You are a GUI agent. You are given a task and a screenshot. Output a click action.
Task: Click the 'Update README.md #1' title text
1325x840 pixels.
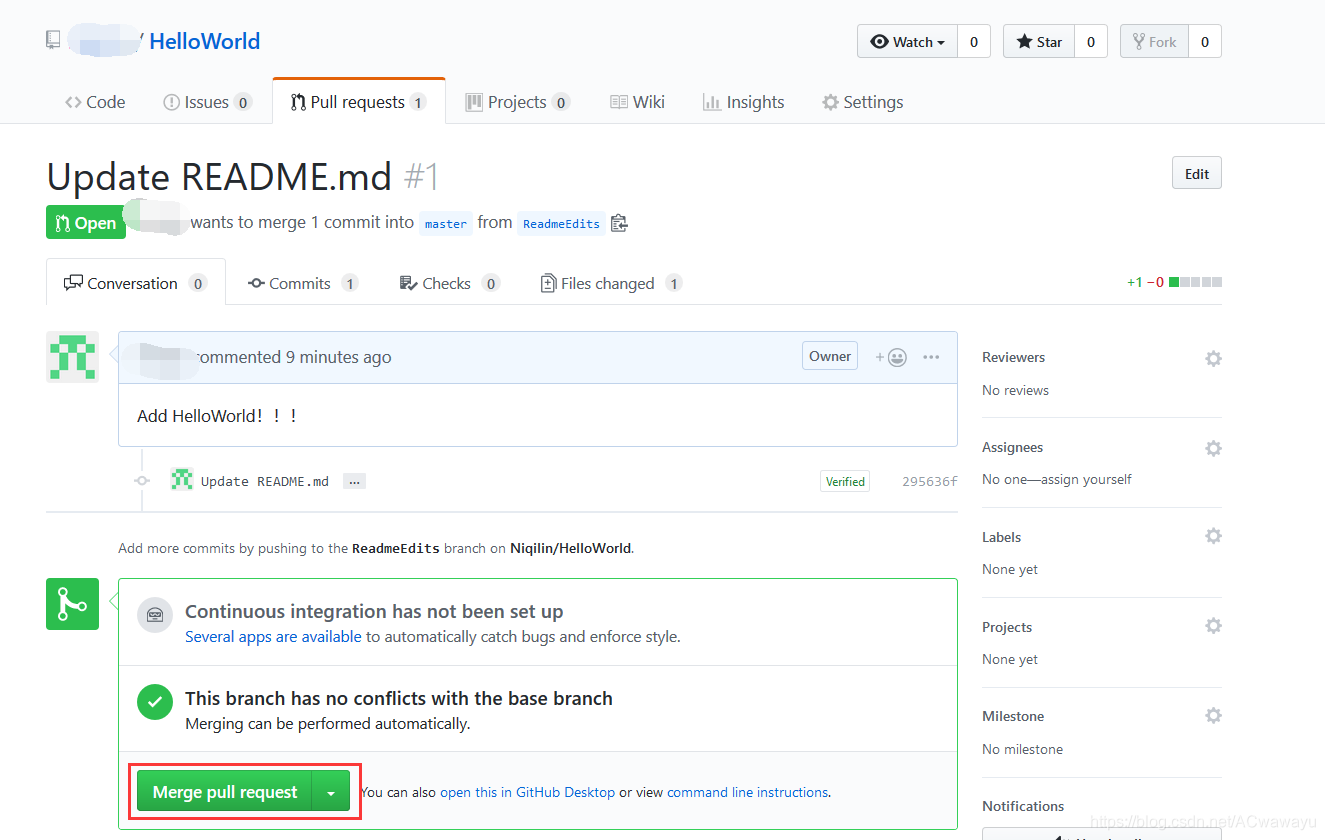click(x=243, y=177)
